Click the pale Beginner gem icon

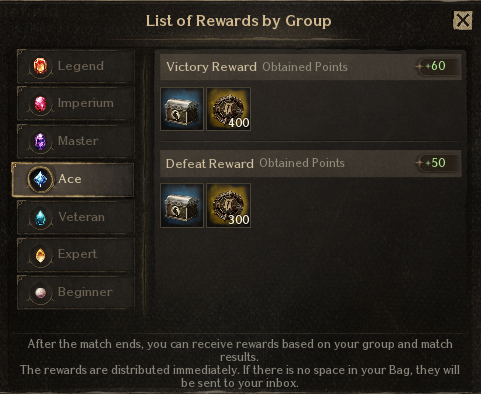click(x=40, y=292)
